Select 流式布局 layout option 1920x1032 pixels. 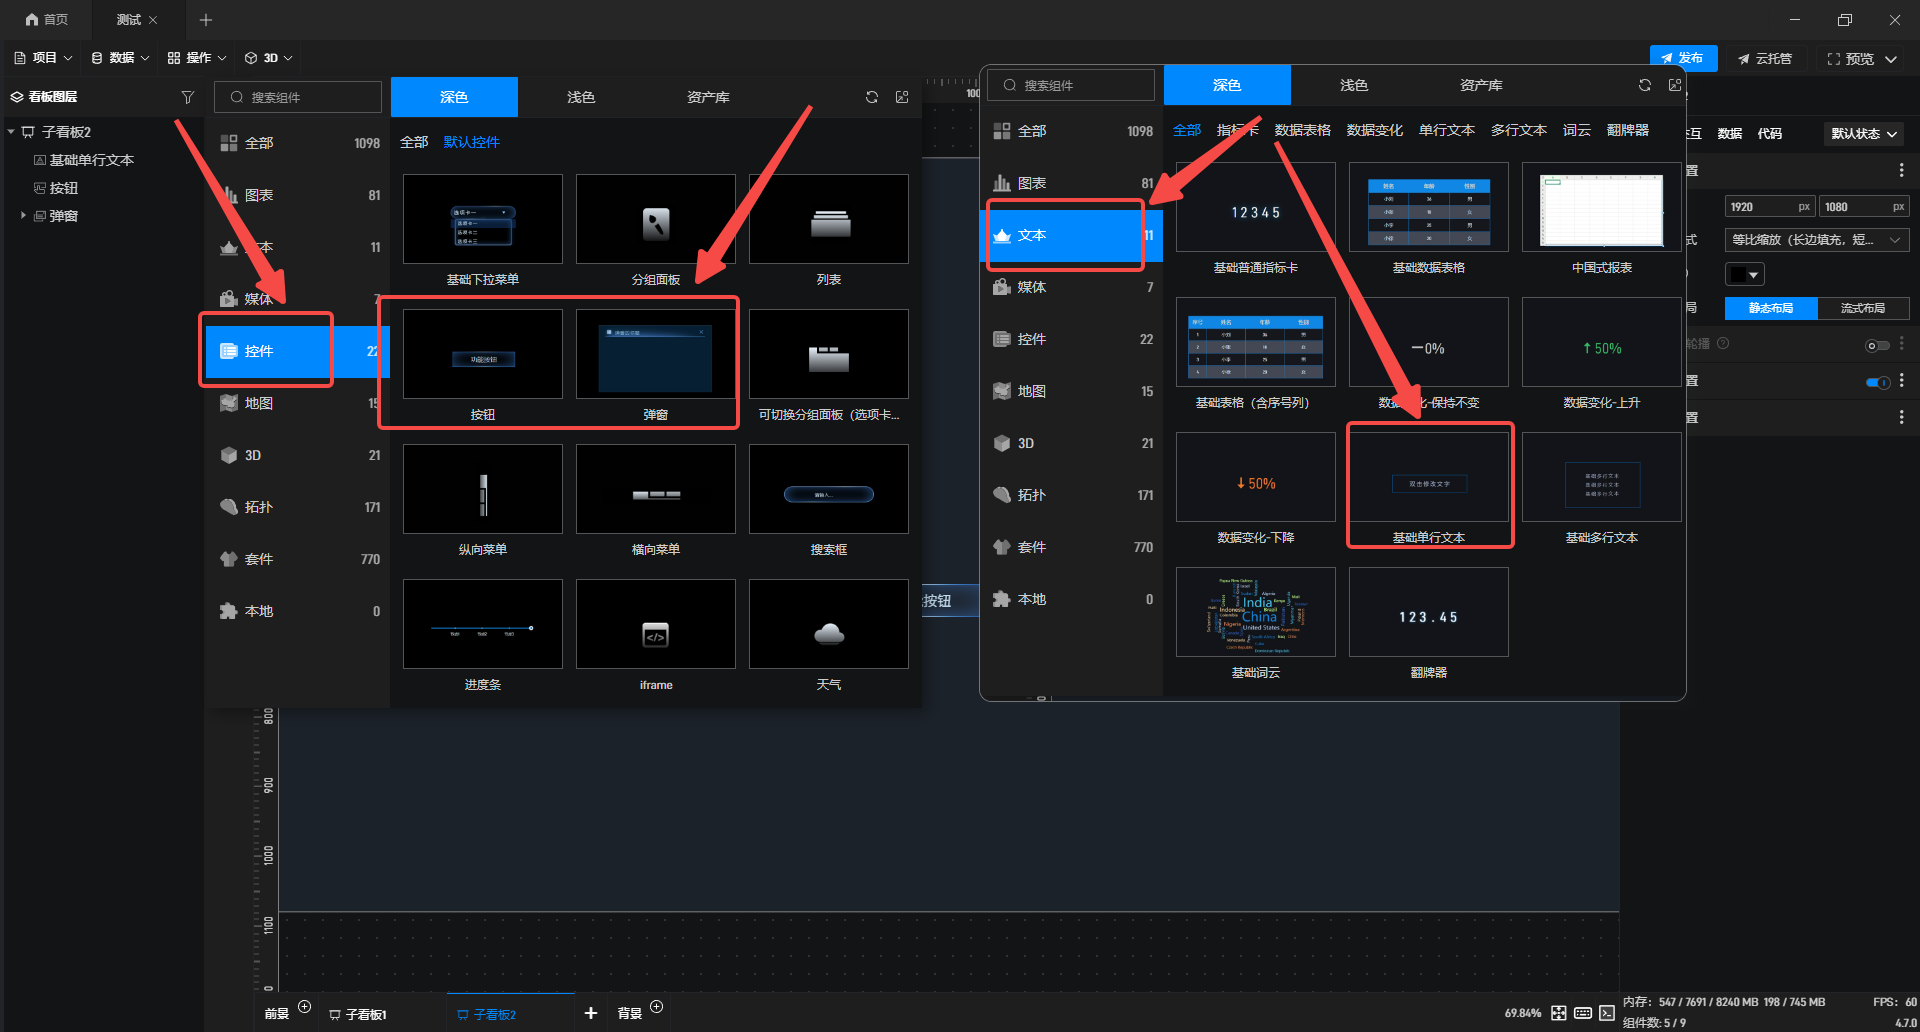click(x=1862, y=308)
